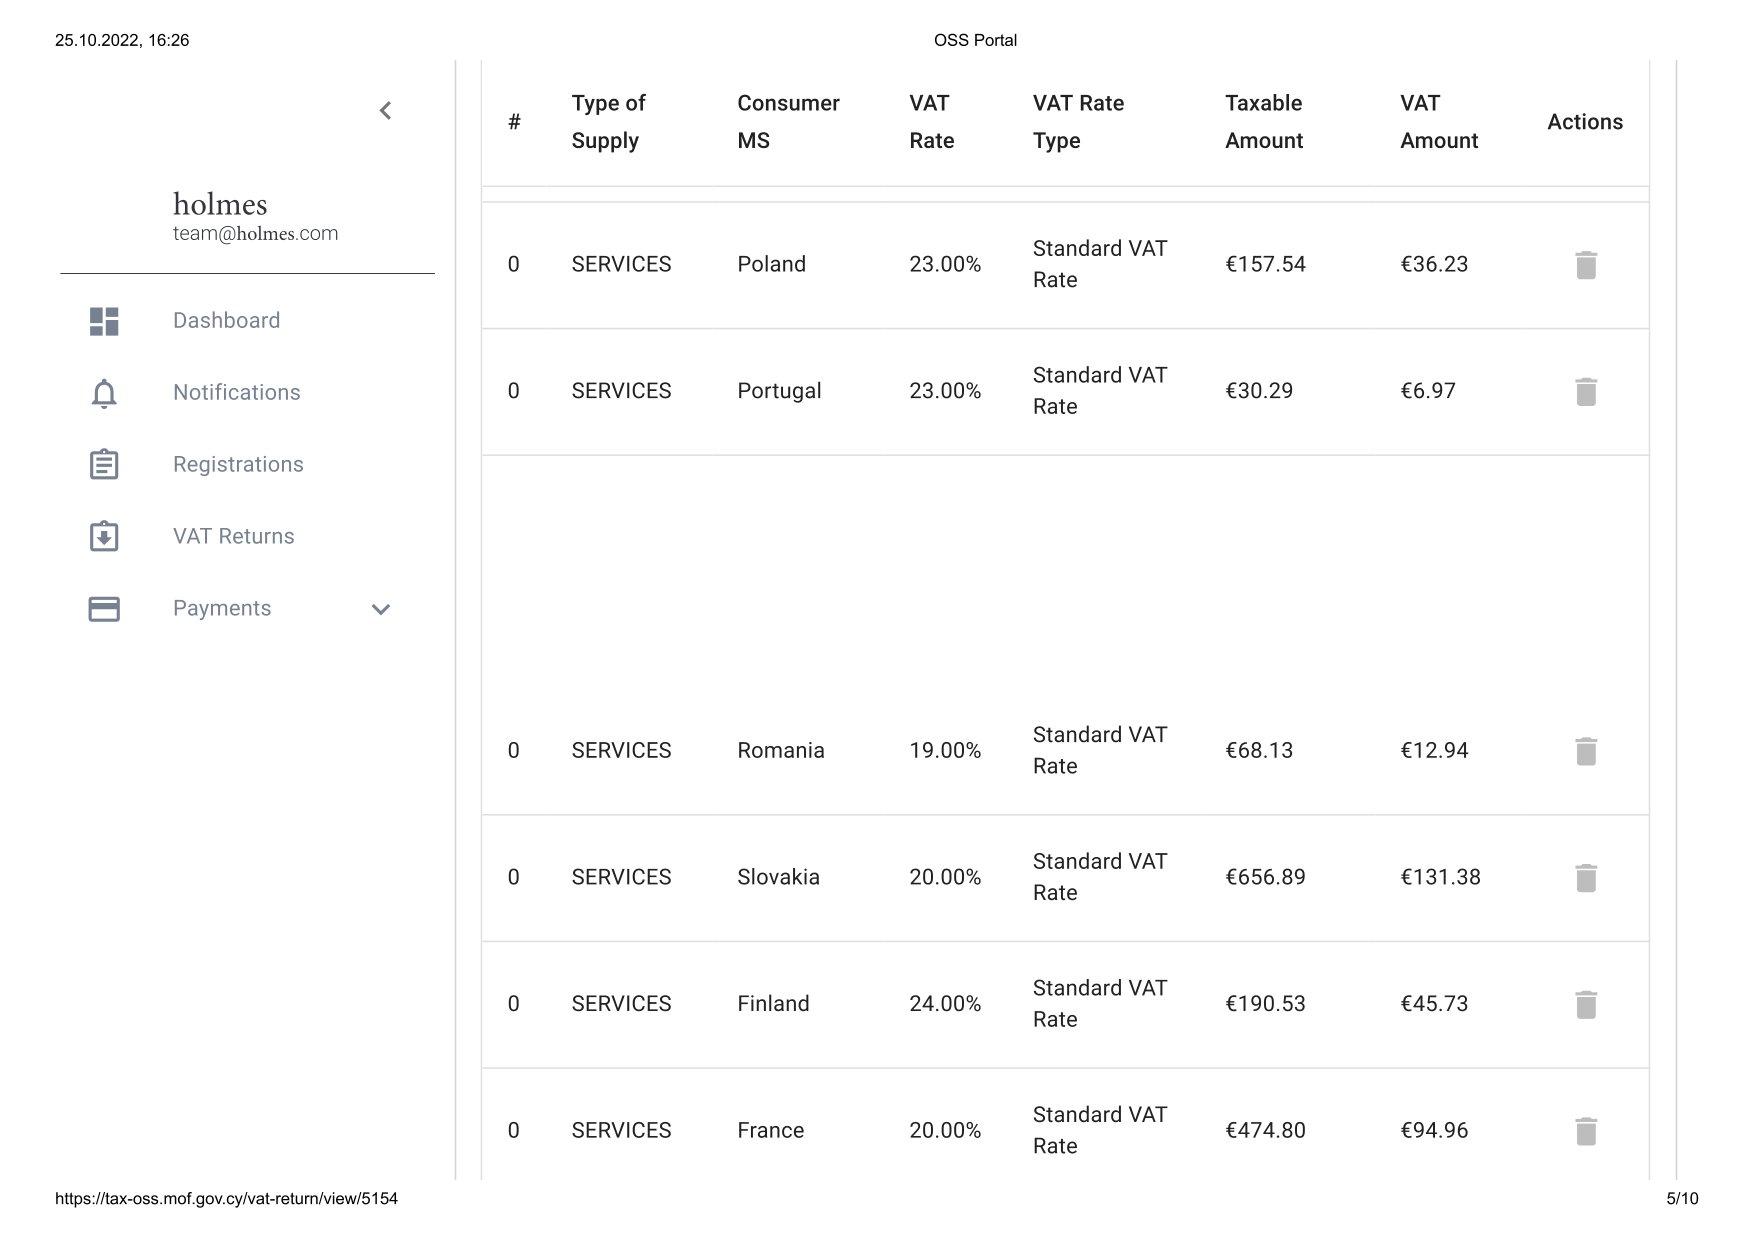The height and width of the screenshot is (1239, 1753).
Task: Select the Finland cell
Action: tap(773, 1003)
